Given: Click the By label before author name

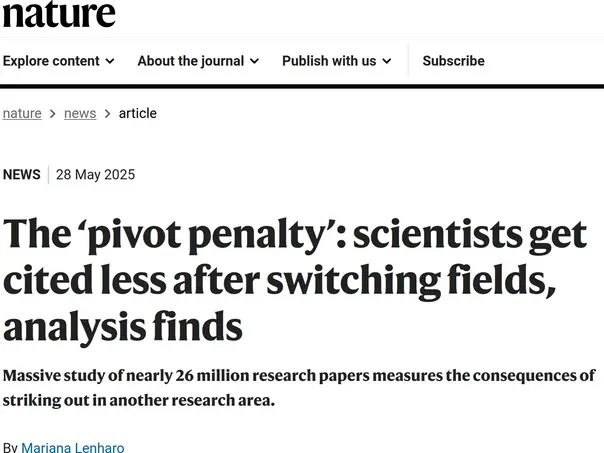Looking at the screenshot, I should 10,448.
